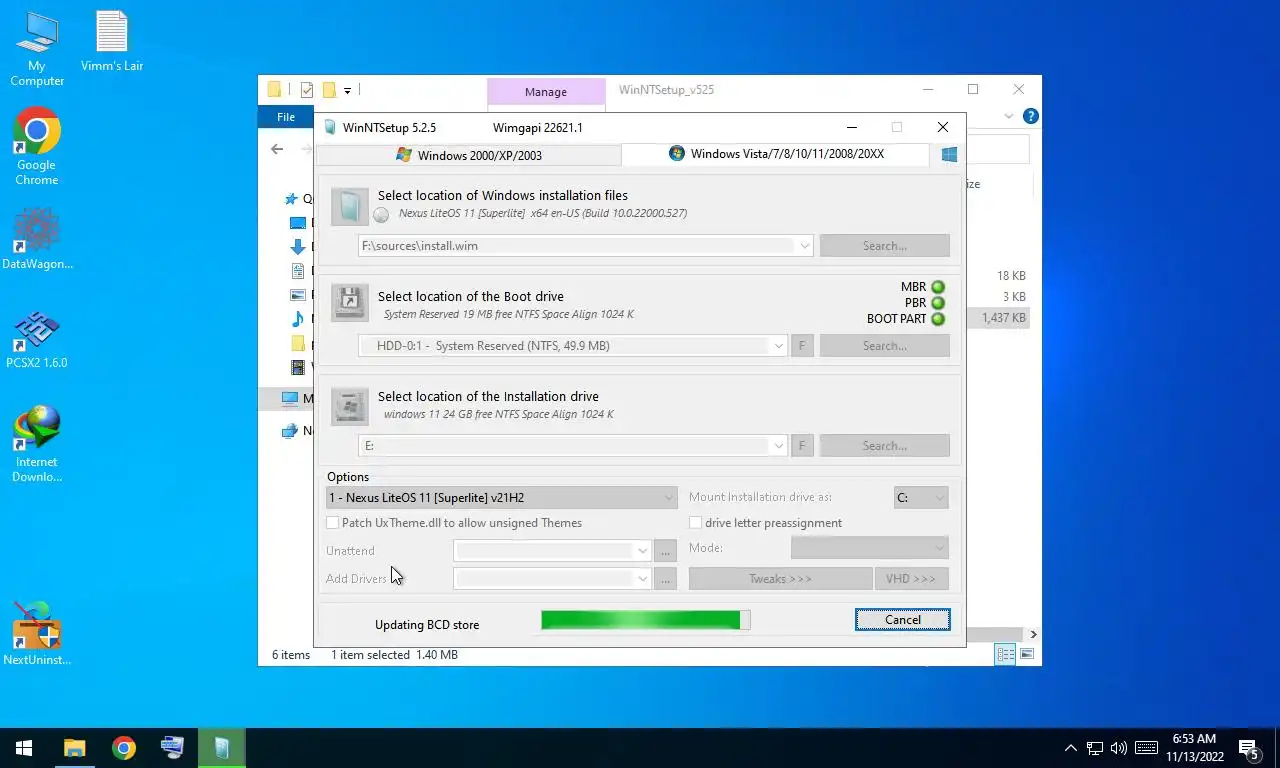
Task: Click Search for Boot drive
Action: coord(885,346)
